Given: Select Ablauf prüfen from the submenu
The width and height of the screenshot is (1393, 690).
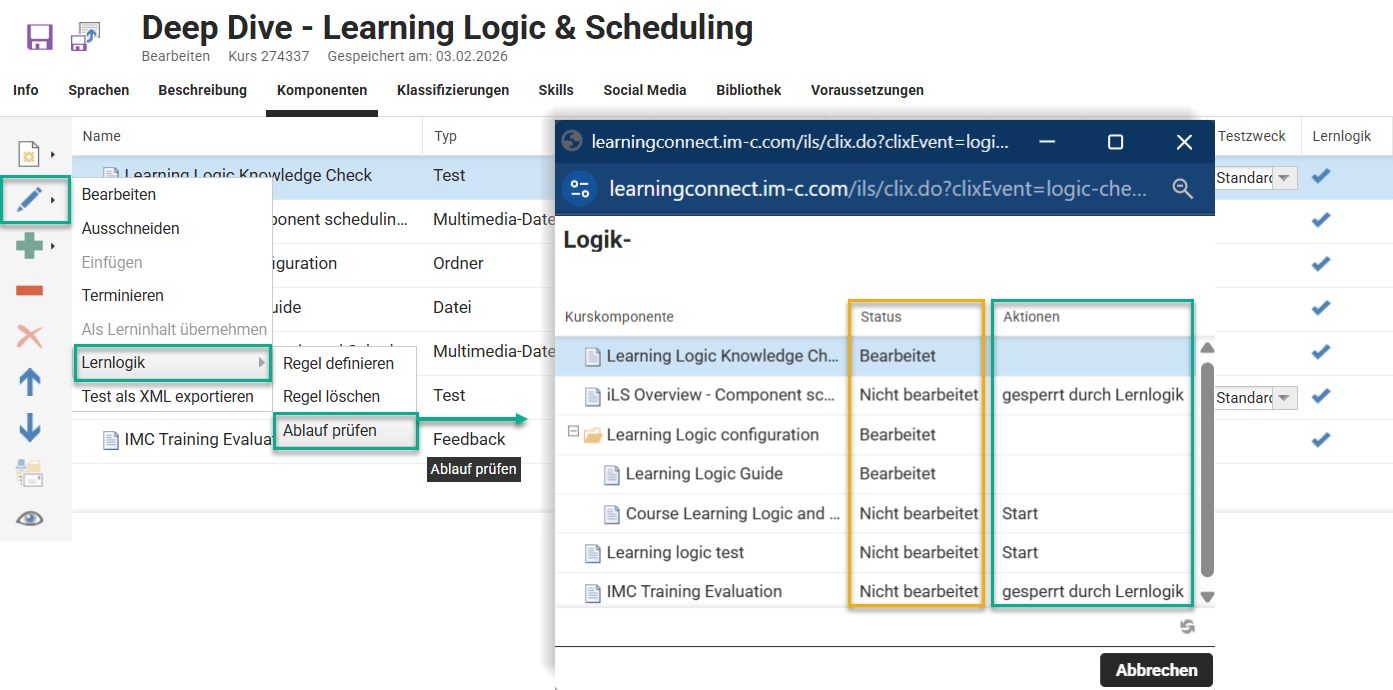Looking at the screenshot, I should (330, 431).
